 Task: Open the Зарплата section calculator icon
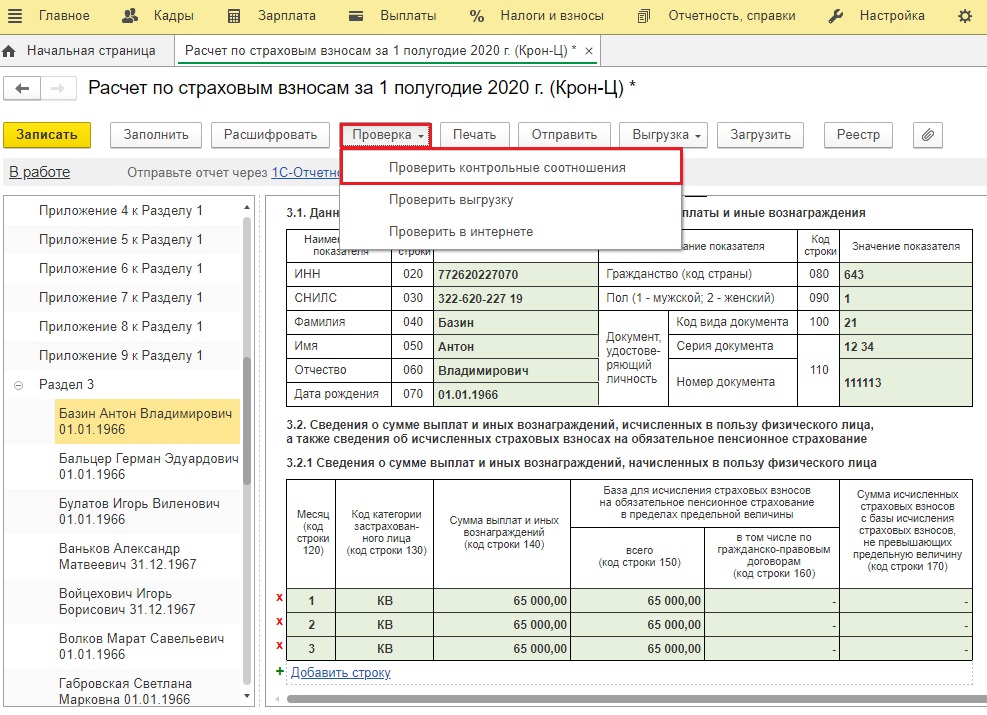234,16
